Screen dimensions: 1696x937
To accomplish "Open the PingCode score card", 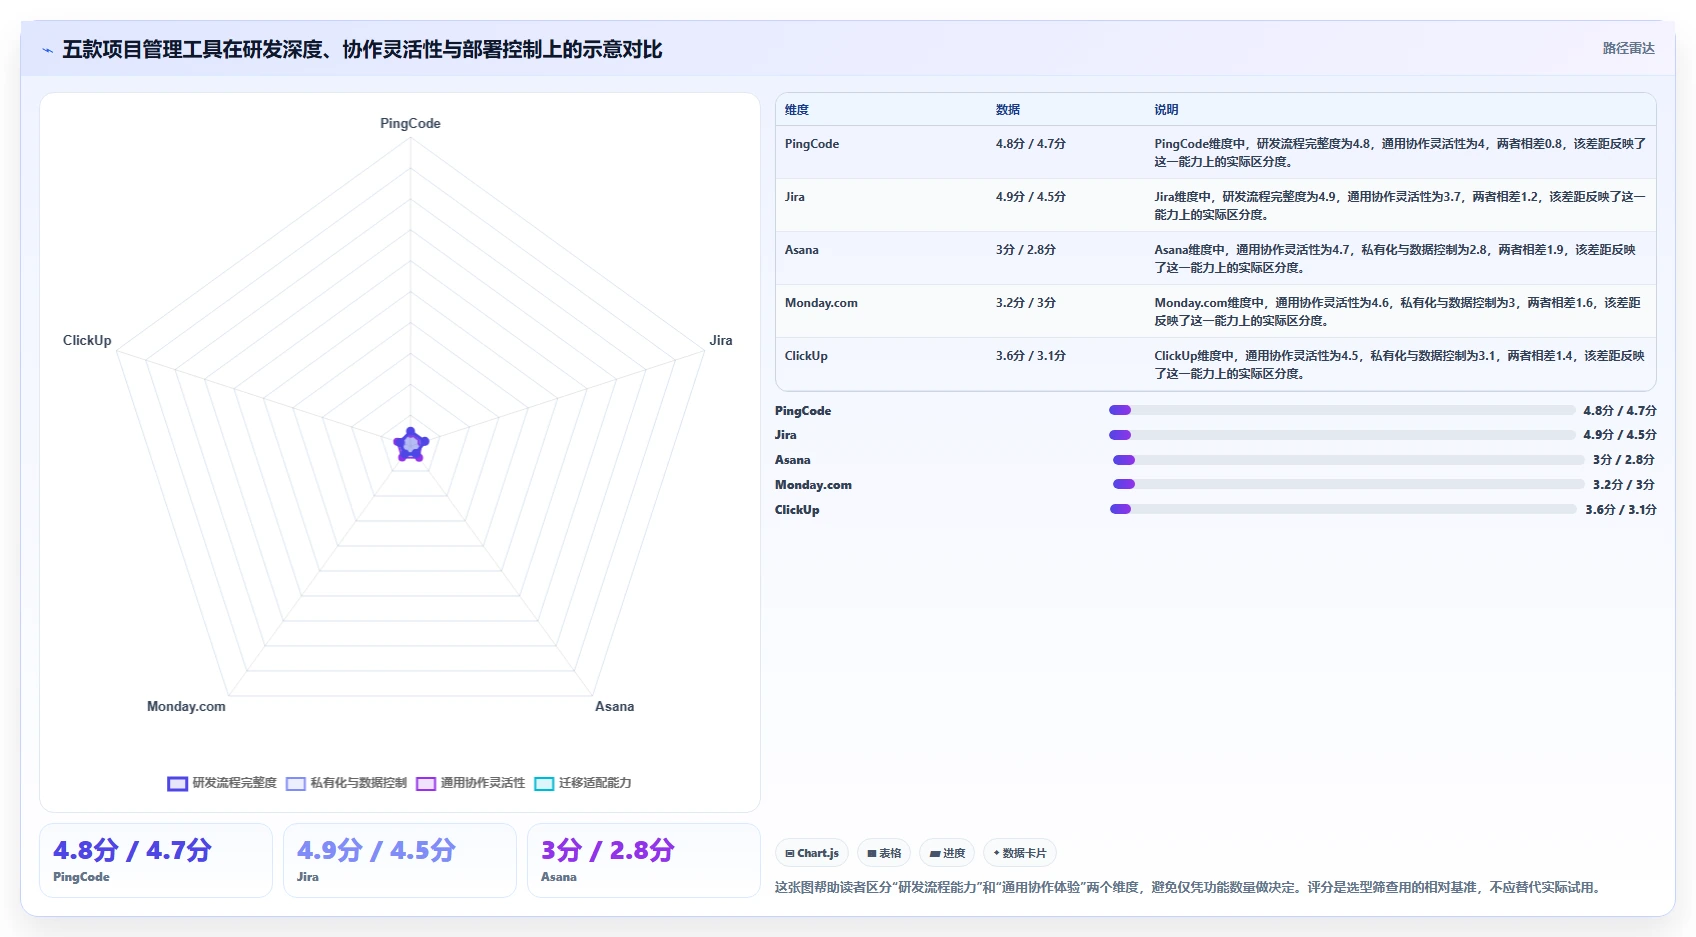I will click(x=156, y=860).
